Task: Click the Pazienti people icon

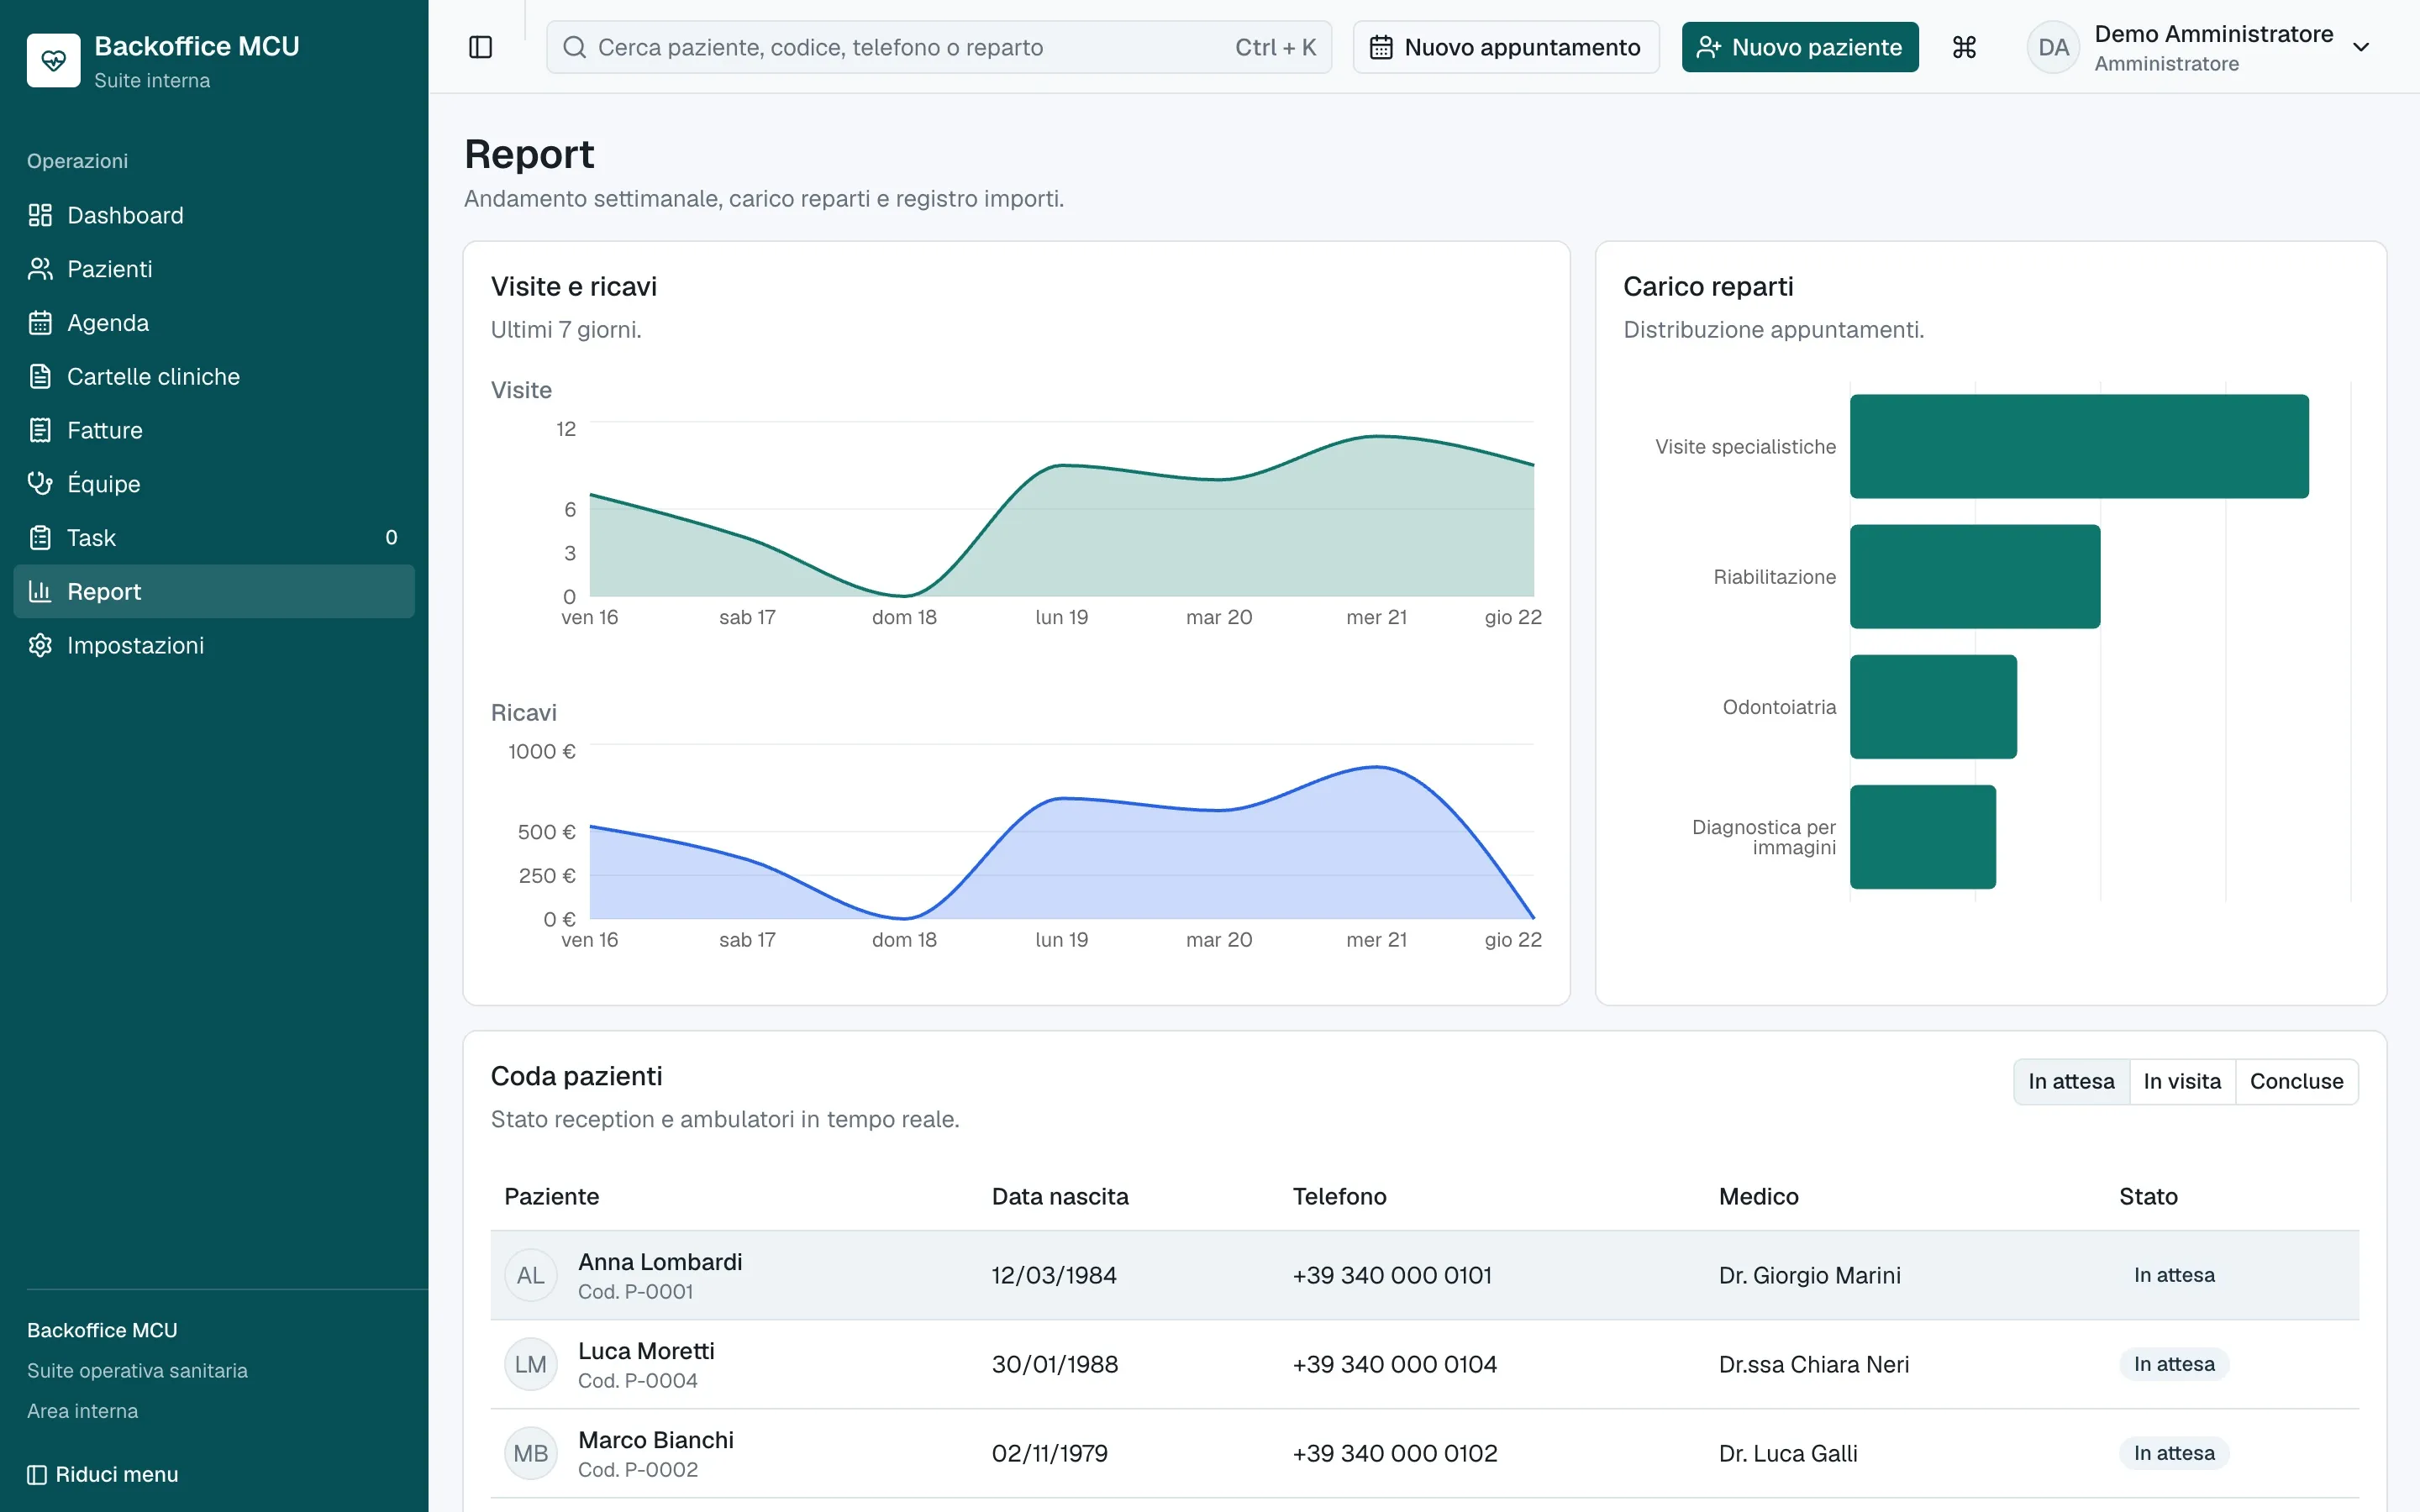Action: (40, 269)
